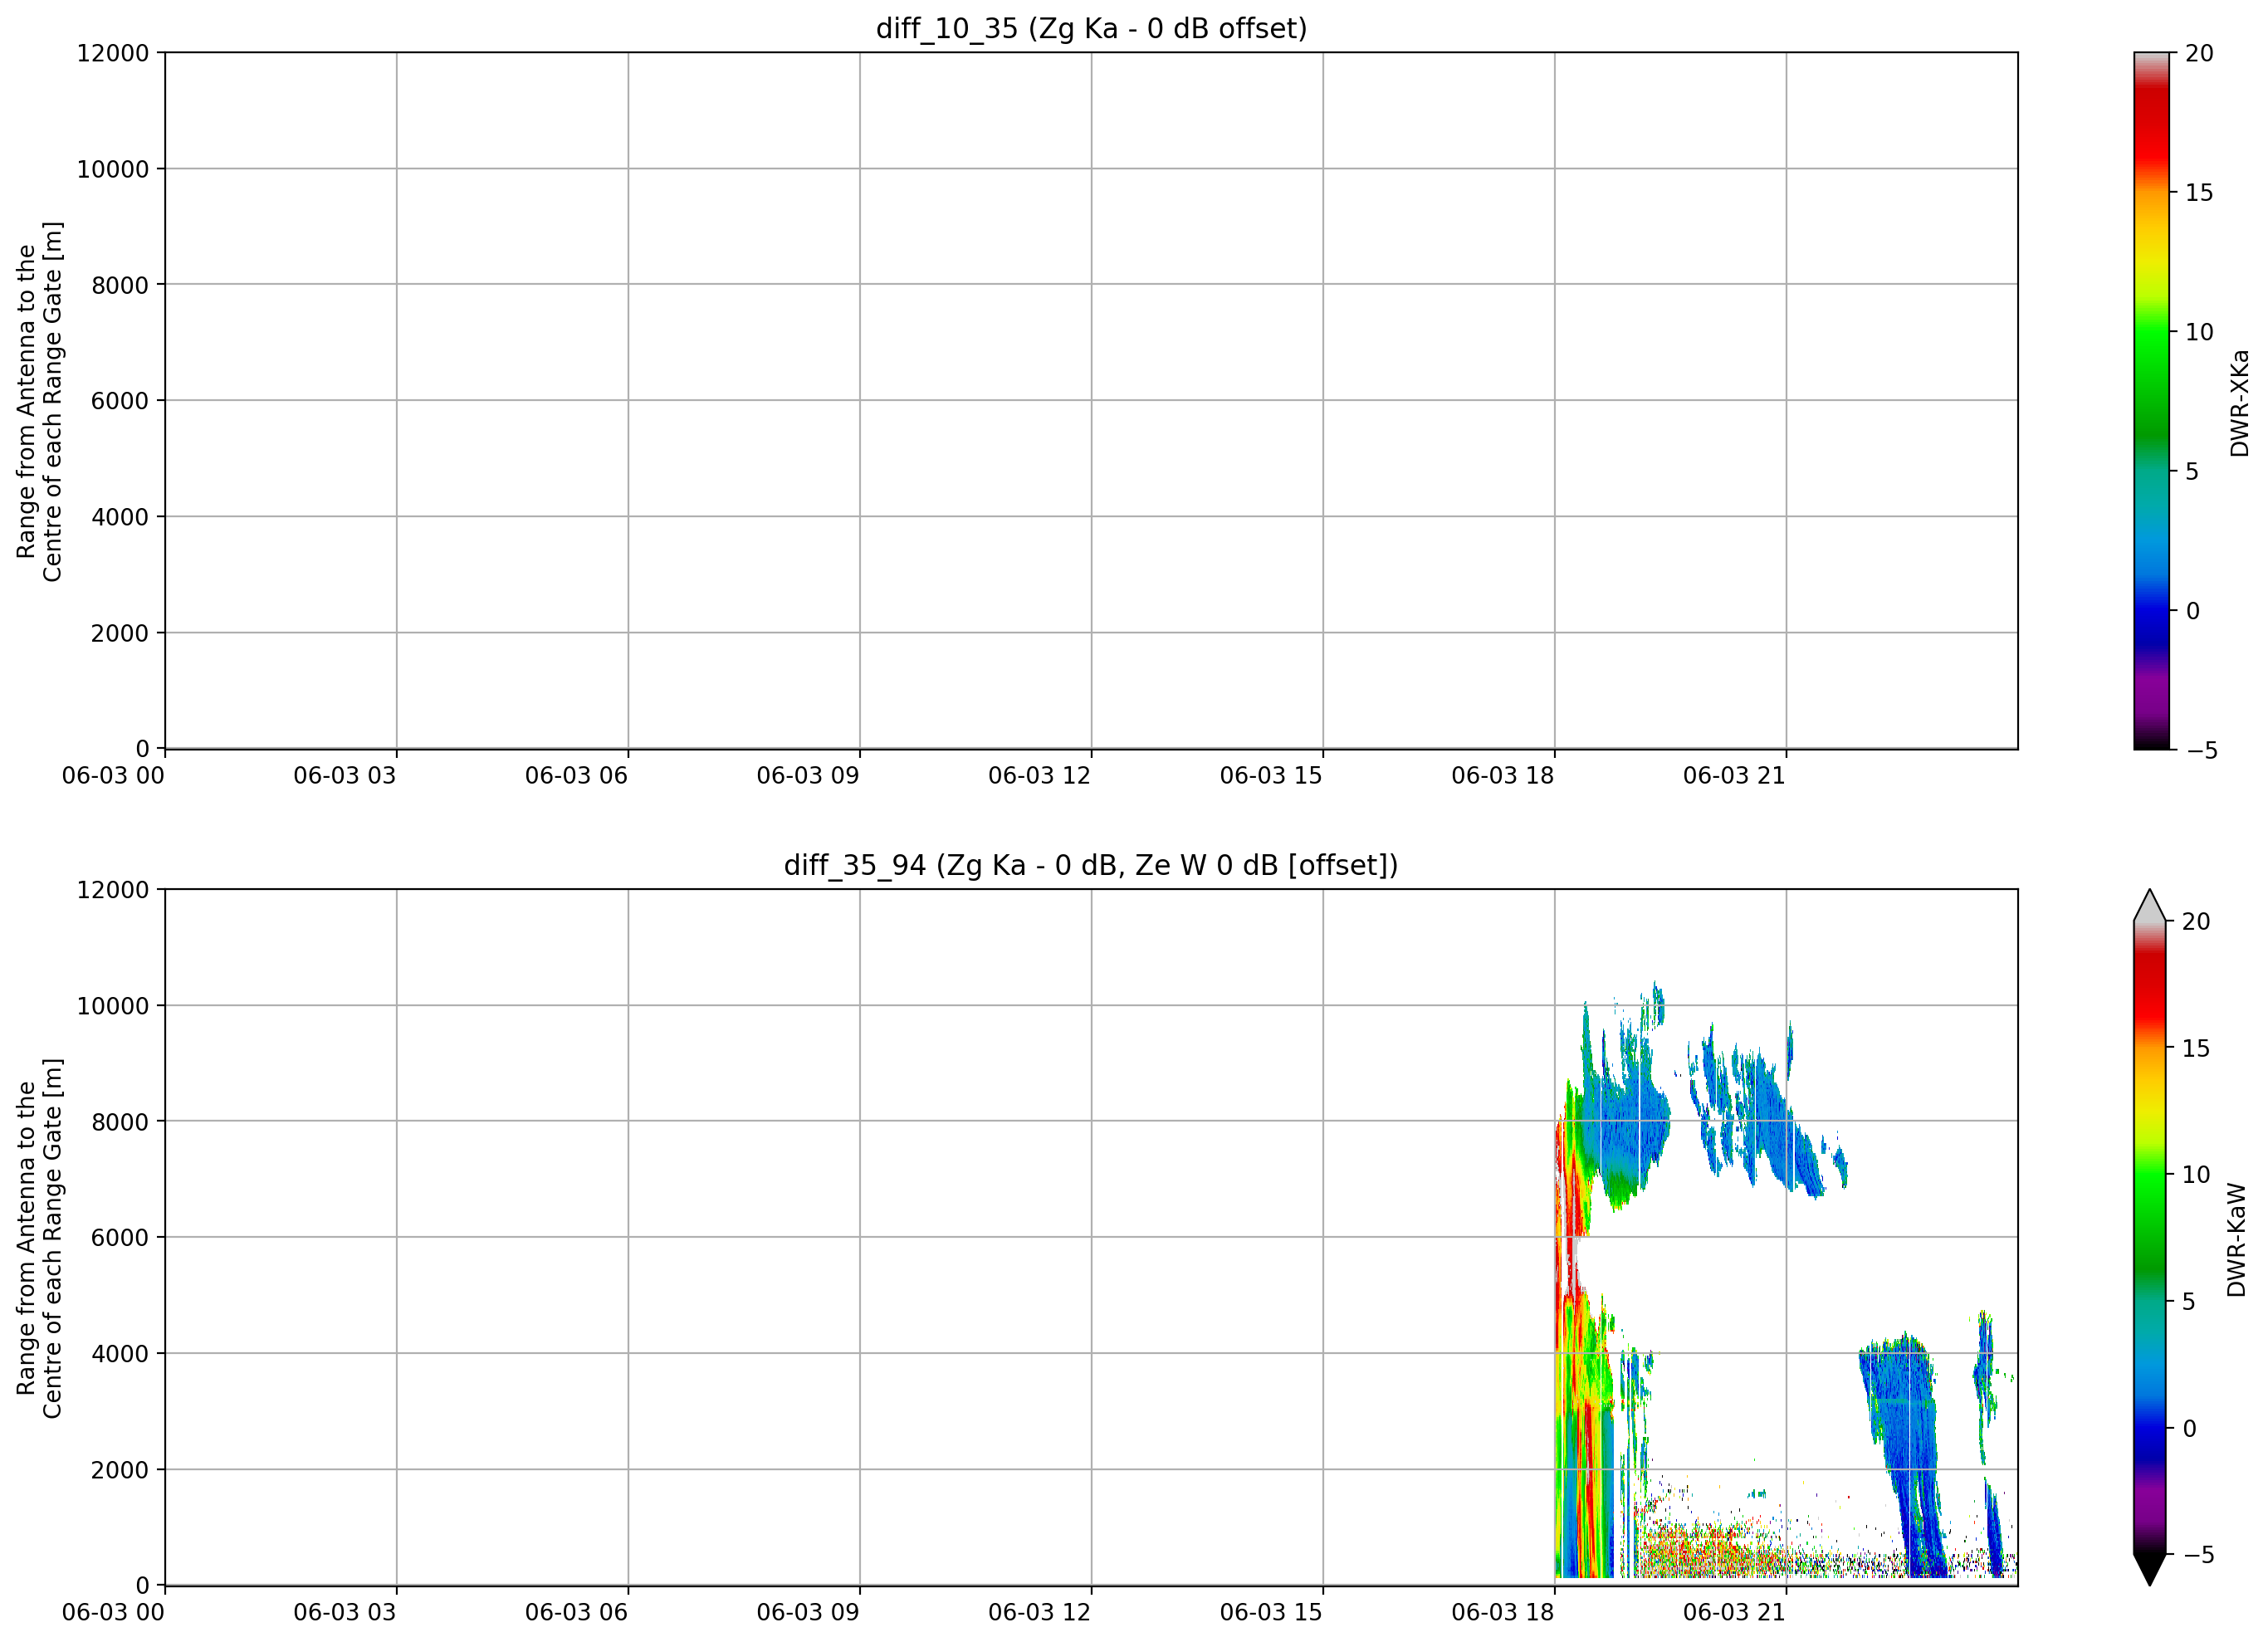The width and height of the screenshot is (2268, 1642).
Task: Click the lower black arrow tip of DWR-KaW colorbar
Action: click(2150, 1570)
